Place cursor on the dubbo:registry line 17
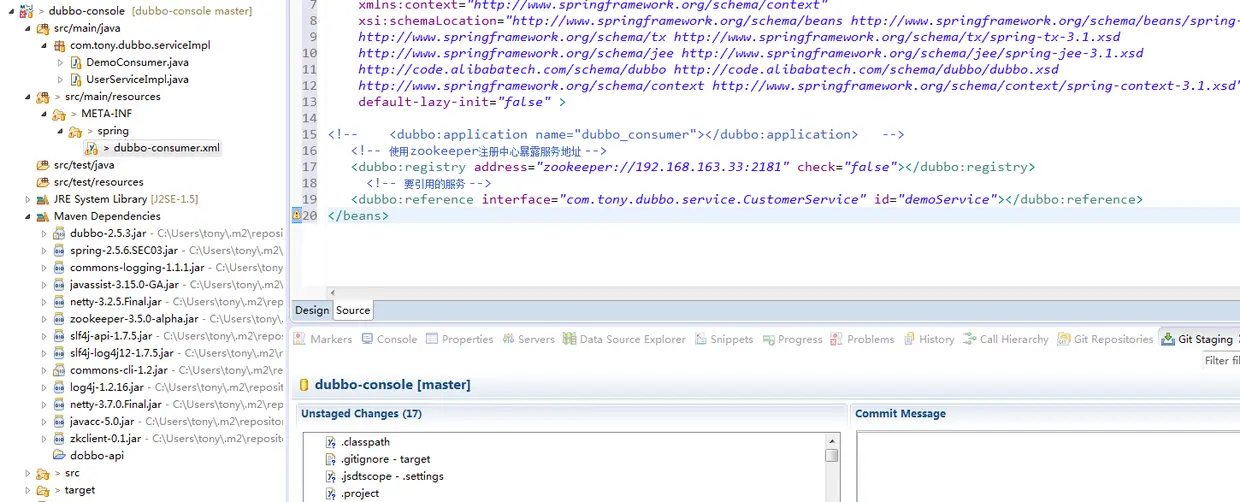 click(693, 167)
